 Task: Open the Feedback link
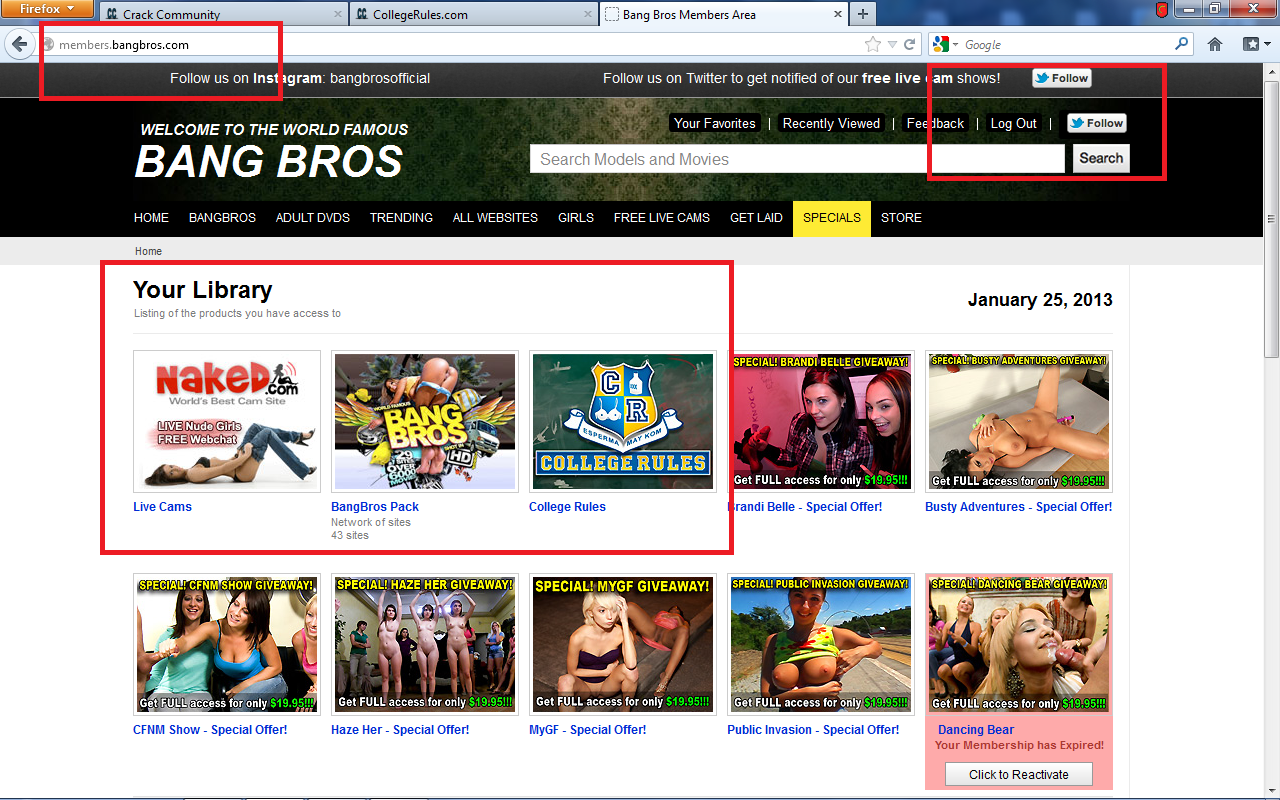point(935,123)
